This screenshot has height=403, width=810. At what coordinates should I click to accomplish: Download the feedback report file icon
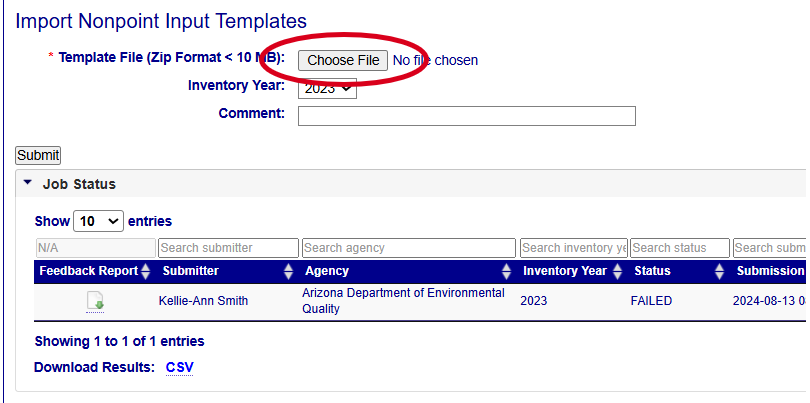click(95, 302)
